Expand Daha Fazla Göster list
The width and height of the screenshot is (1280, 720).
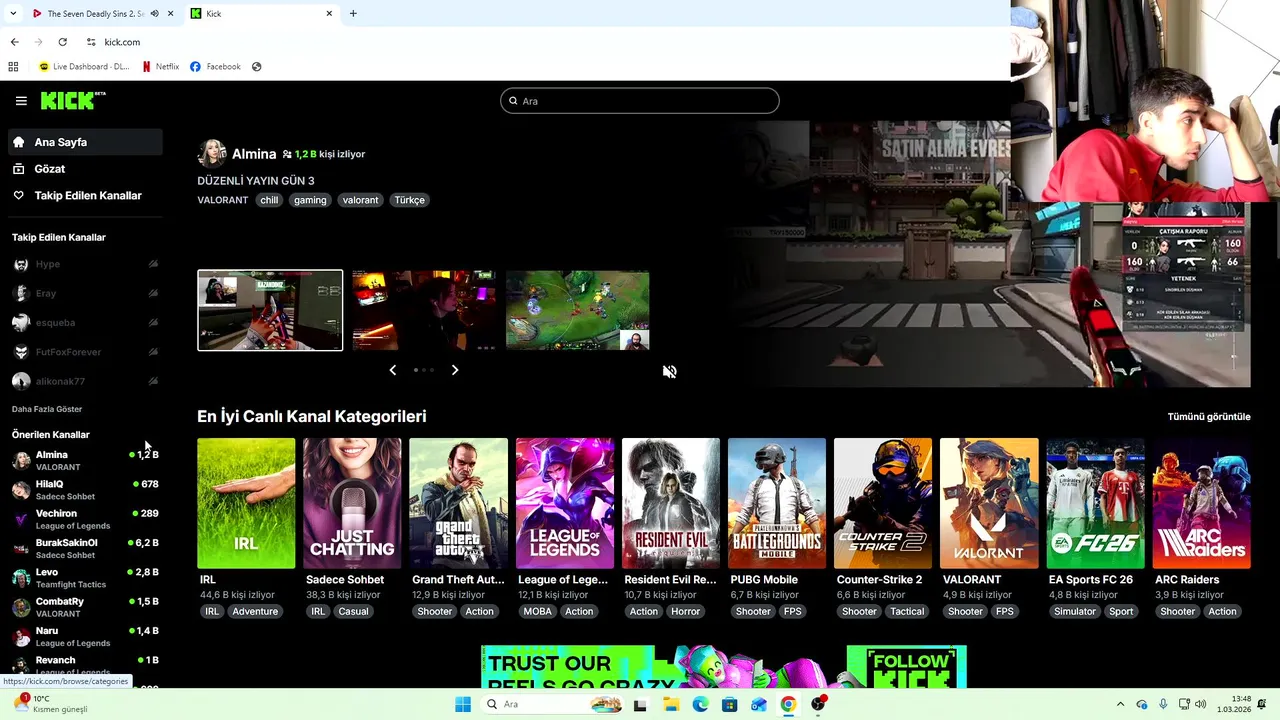pos(47,409)
